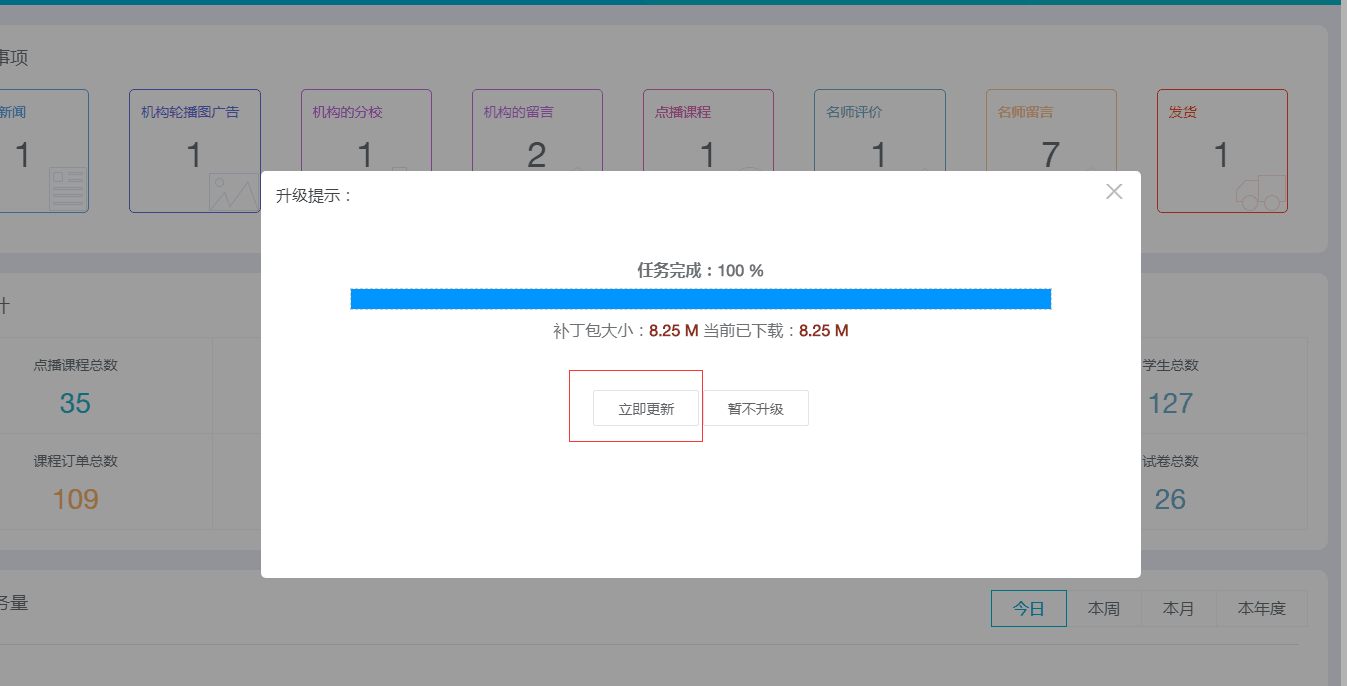Switch to the 本月 tab
1347x686 pixels.
1179,608
